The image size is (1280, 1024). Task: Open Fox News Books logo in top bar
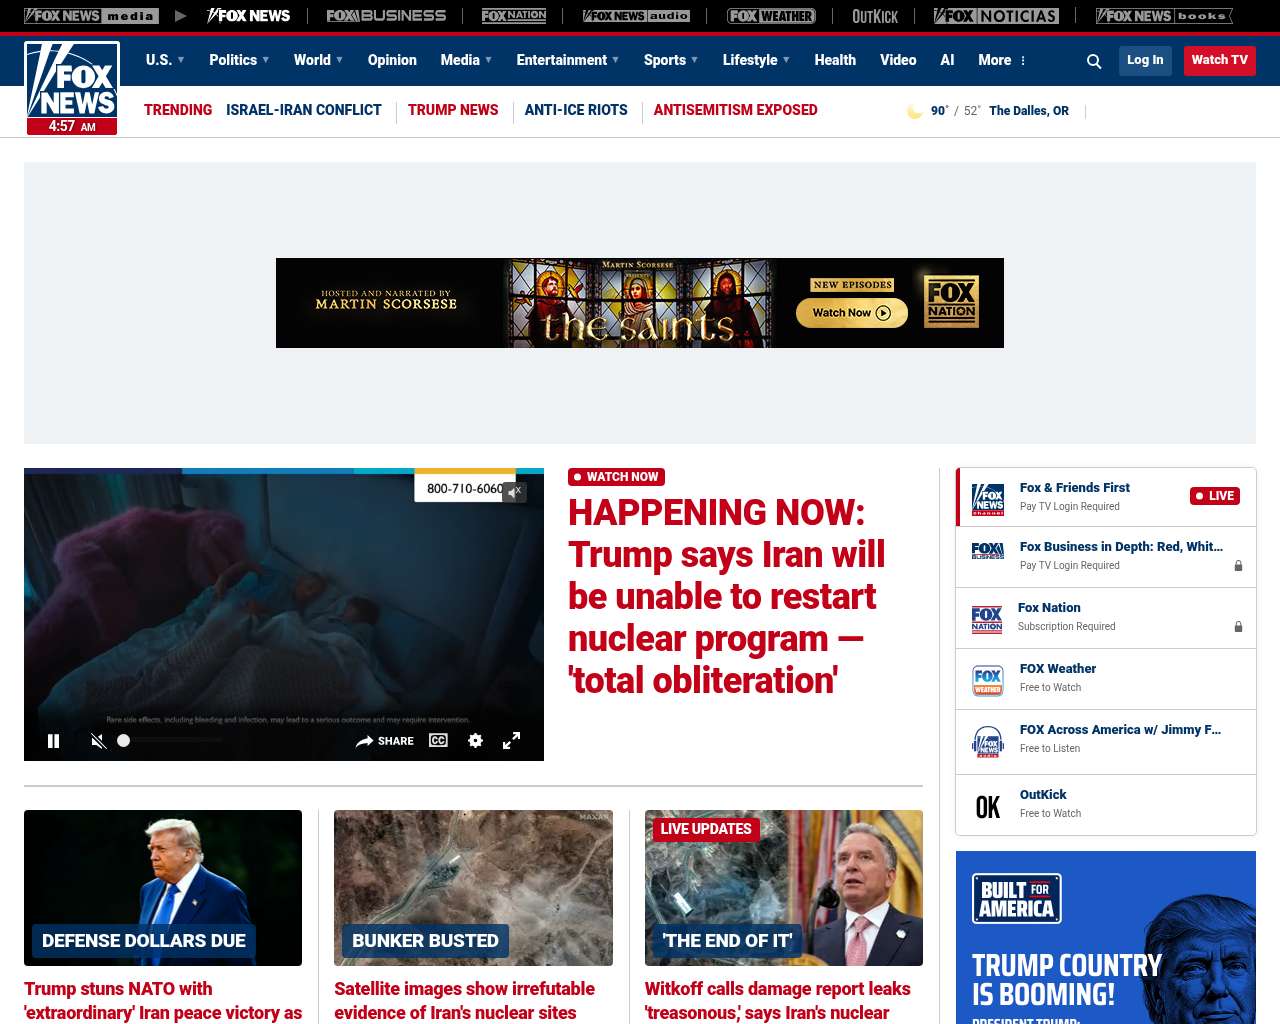(x=1164, y=16)
